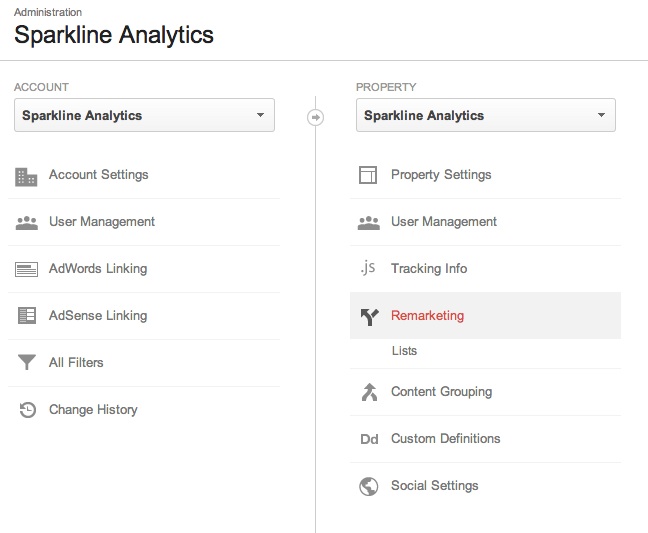648x533 pixels.
Task: Click the AdSense Linking icon
Action: point(27,316)
